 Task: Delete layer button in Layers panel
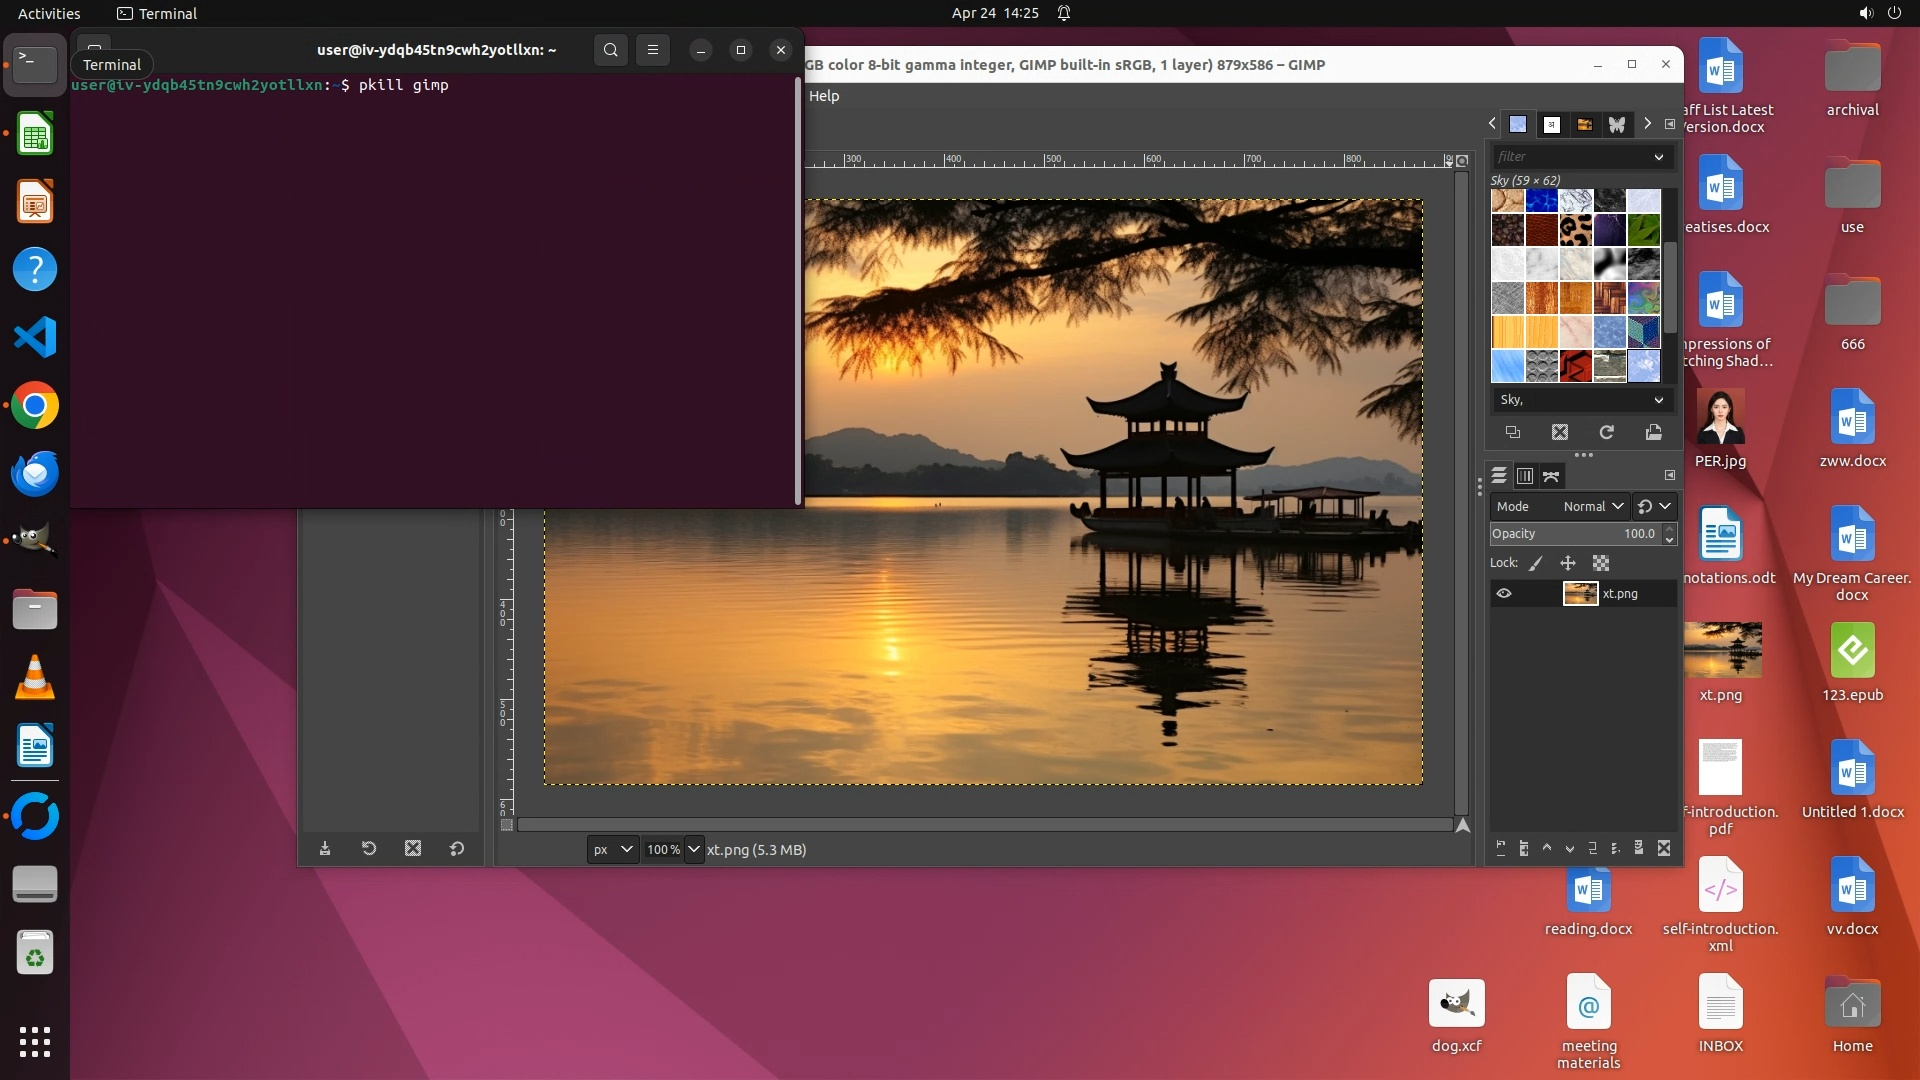[x=1664, y=848]
